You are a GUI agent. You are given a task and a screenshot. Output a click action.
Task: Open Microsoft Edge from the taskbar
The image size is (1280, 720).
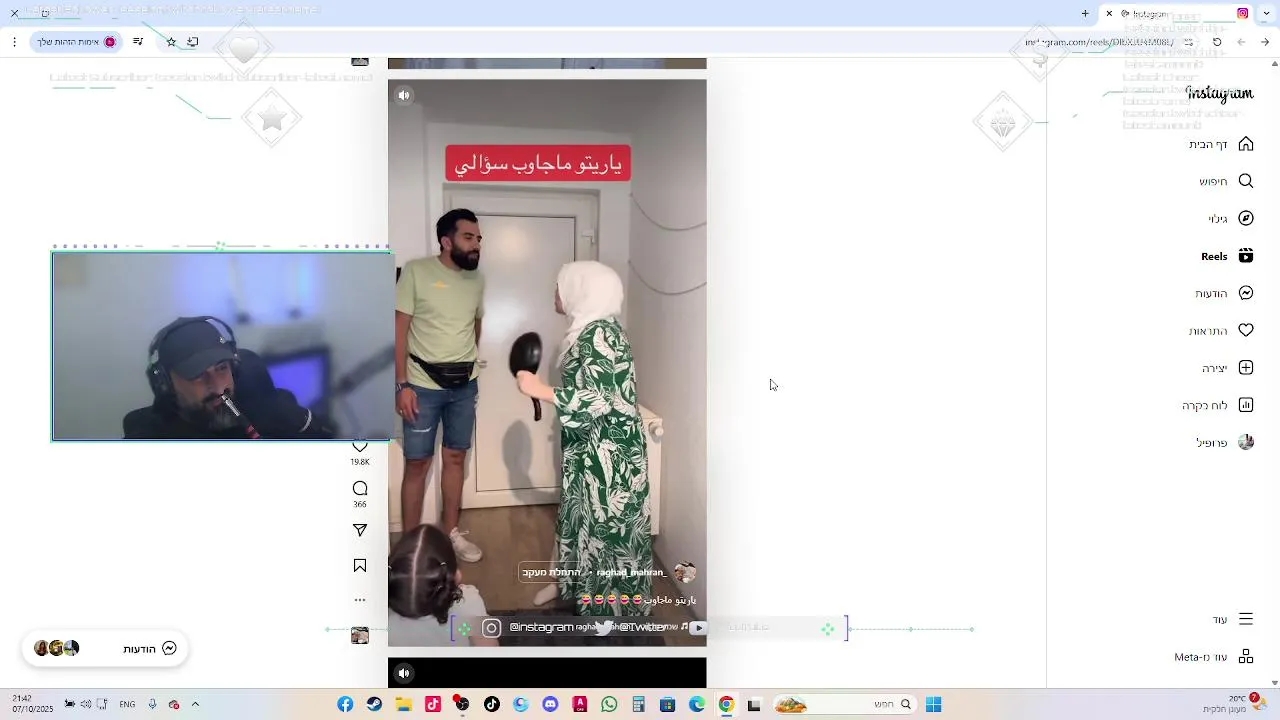[x=697, y=705]
